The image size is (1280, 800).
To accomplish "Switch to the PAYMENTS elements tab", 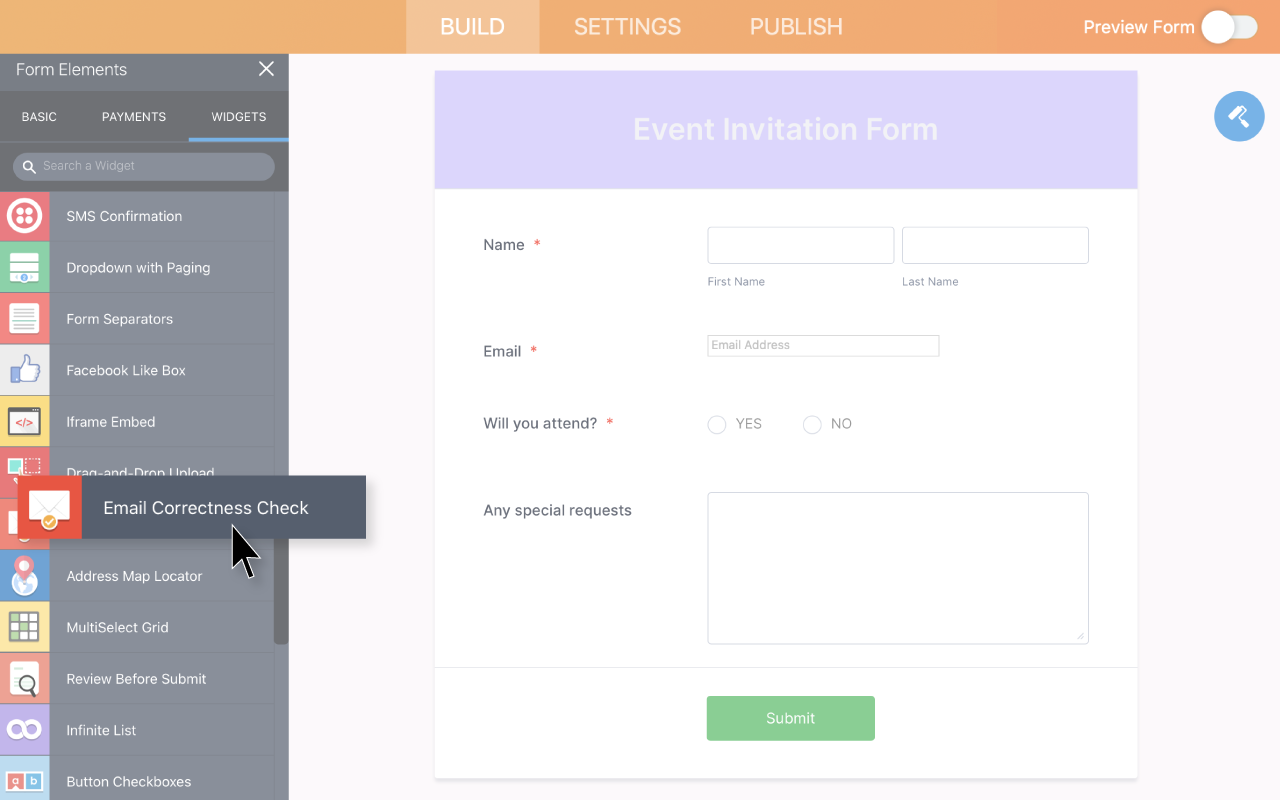I will coord(134,117).
